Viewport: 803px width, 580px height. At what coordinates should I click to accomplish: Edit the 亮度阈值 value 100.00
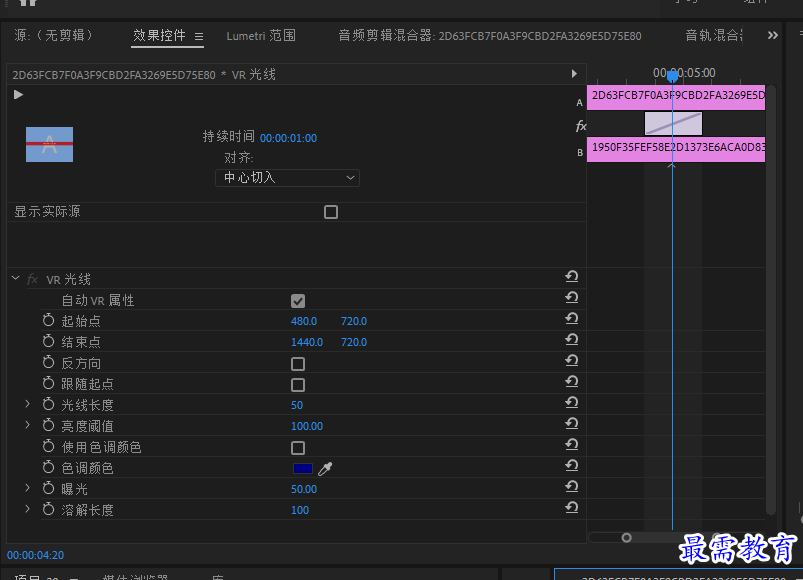tap(307, 426)
